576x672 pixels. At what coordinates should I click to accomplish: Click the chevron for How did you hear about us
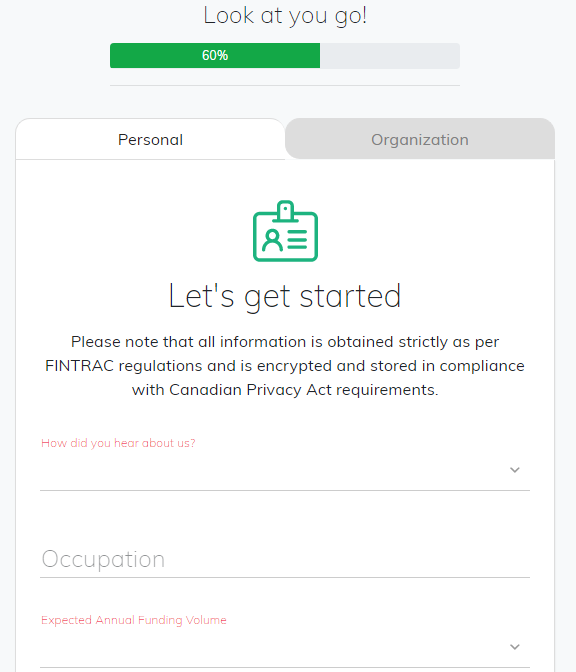pyautogui.click(x=515, y=470)
